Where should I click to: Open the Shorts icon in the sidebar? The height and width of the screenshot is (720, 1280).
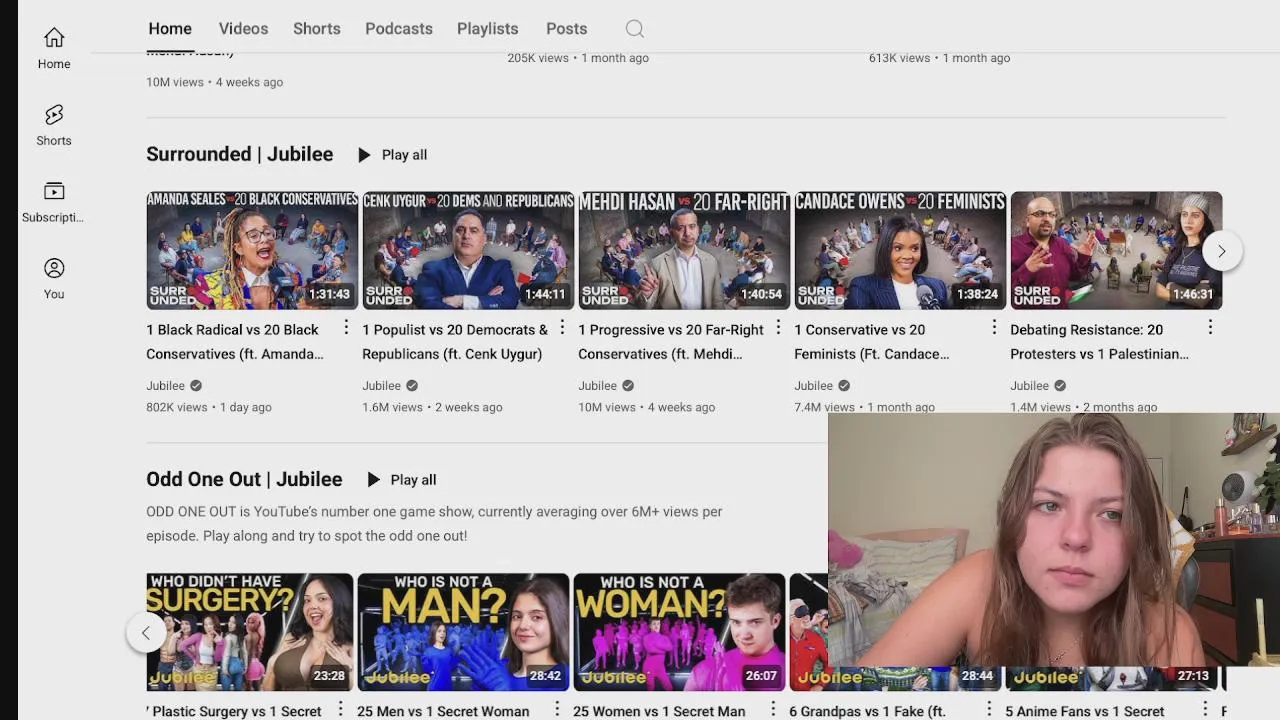click(54, 114)
